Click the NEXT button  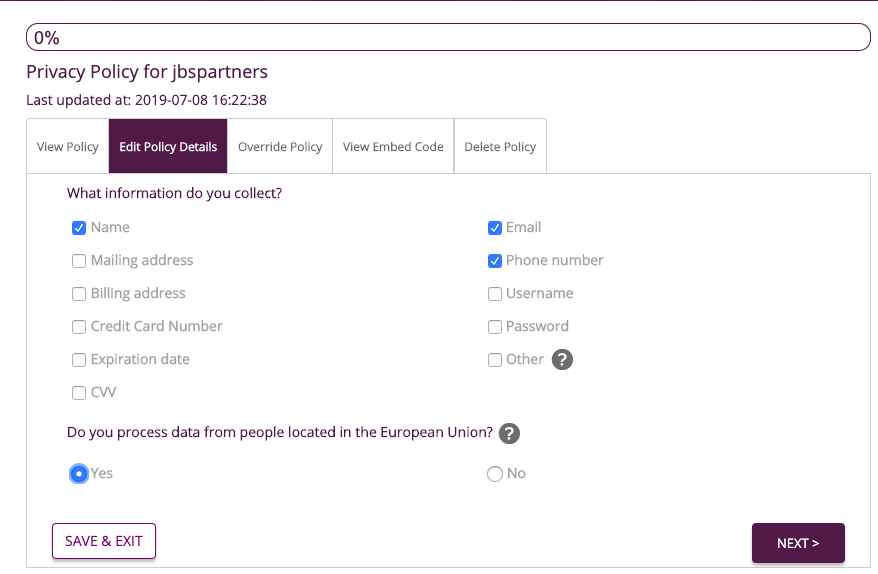(x=798, y=543)
